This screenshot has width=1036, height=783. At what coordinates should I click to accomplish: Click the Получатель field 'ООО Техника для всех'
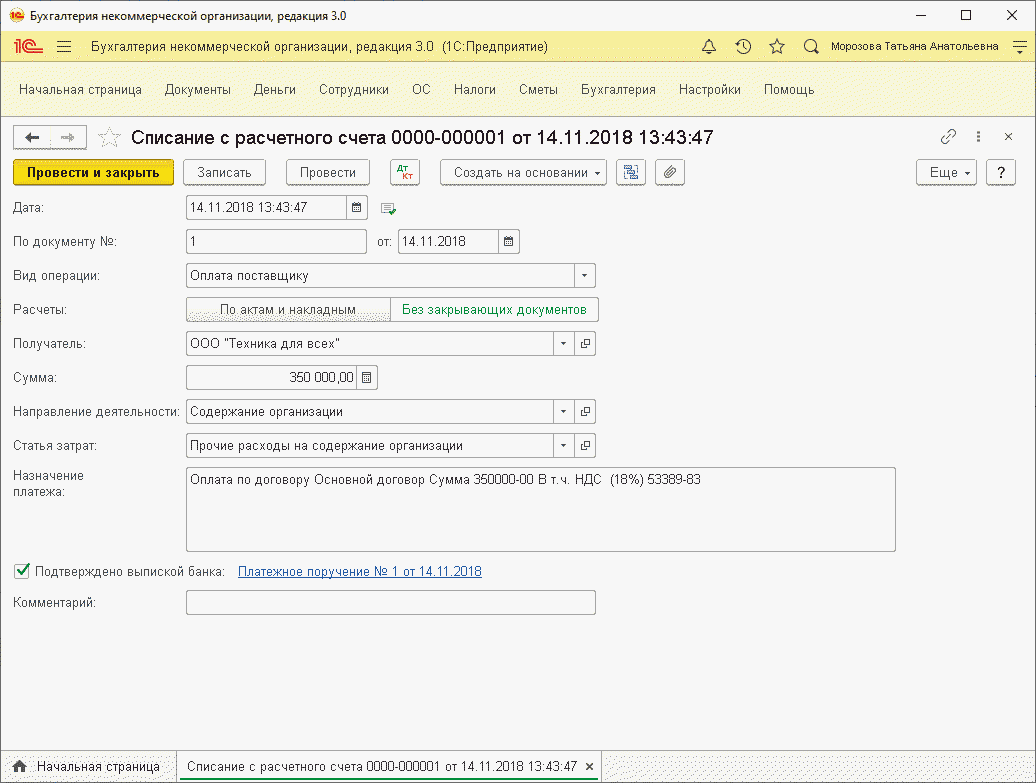tap(370, 344)
